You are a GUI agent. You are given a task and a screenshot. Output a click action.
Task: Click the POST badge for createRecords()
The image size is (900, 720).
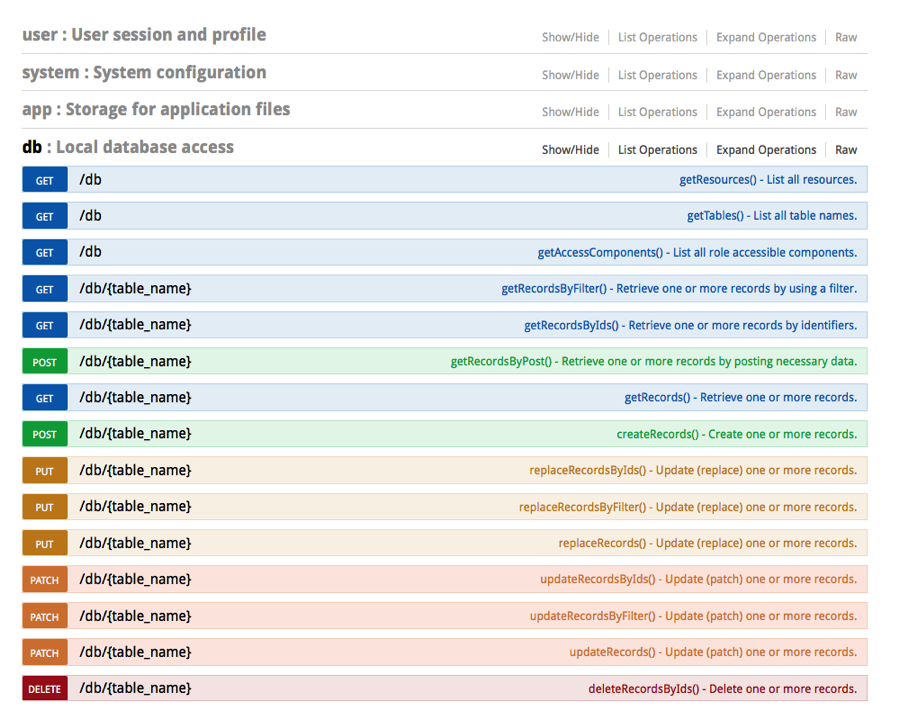pyautogui.click(x=44, y=434)
